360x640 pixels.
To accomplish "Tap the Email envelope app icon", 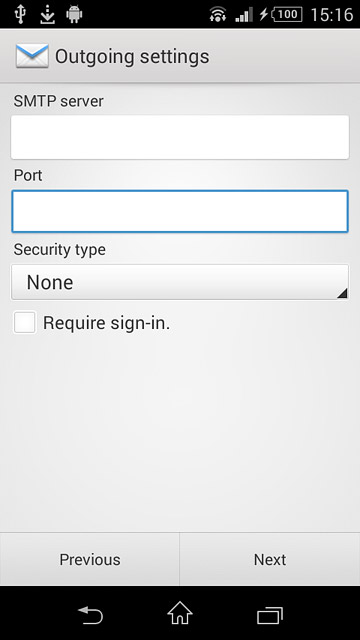I will (32, 56).
